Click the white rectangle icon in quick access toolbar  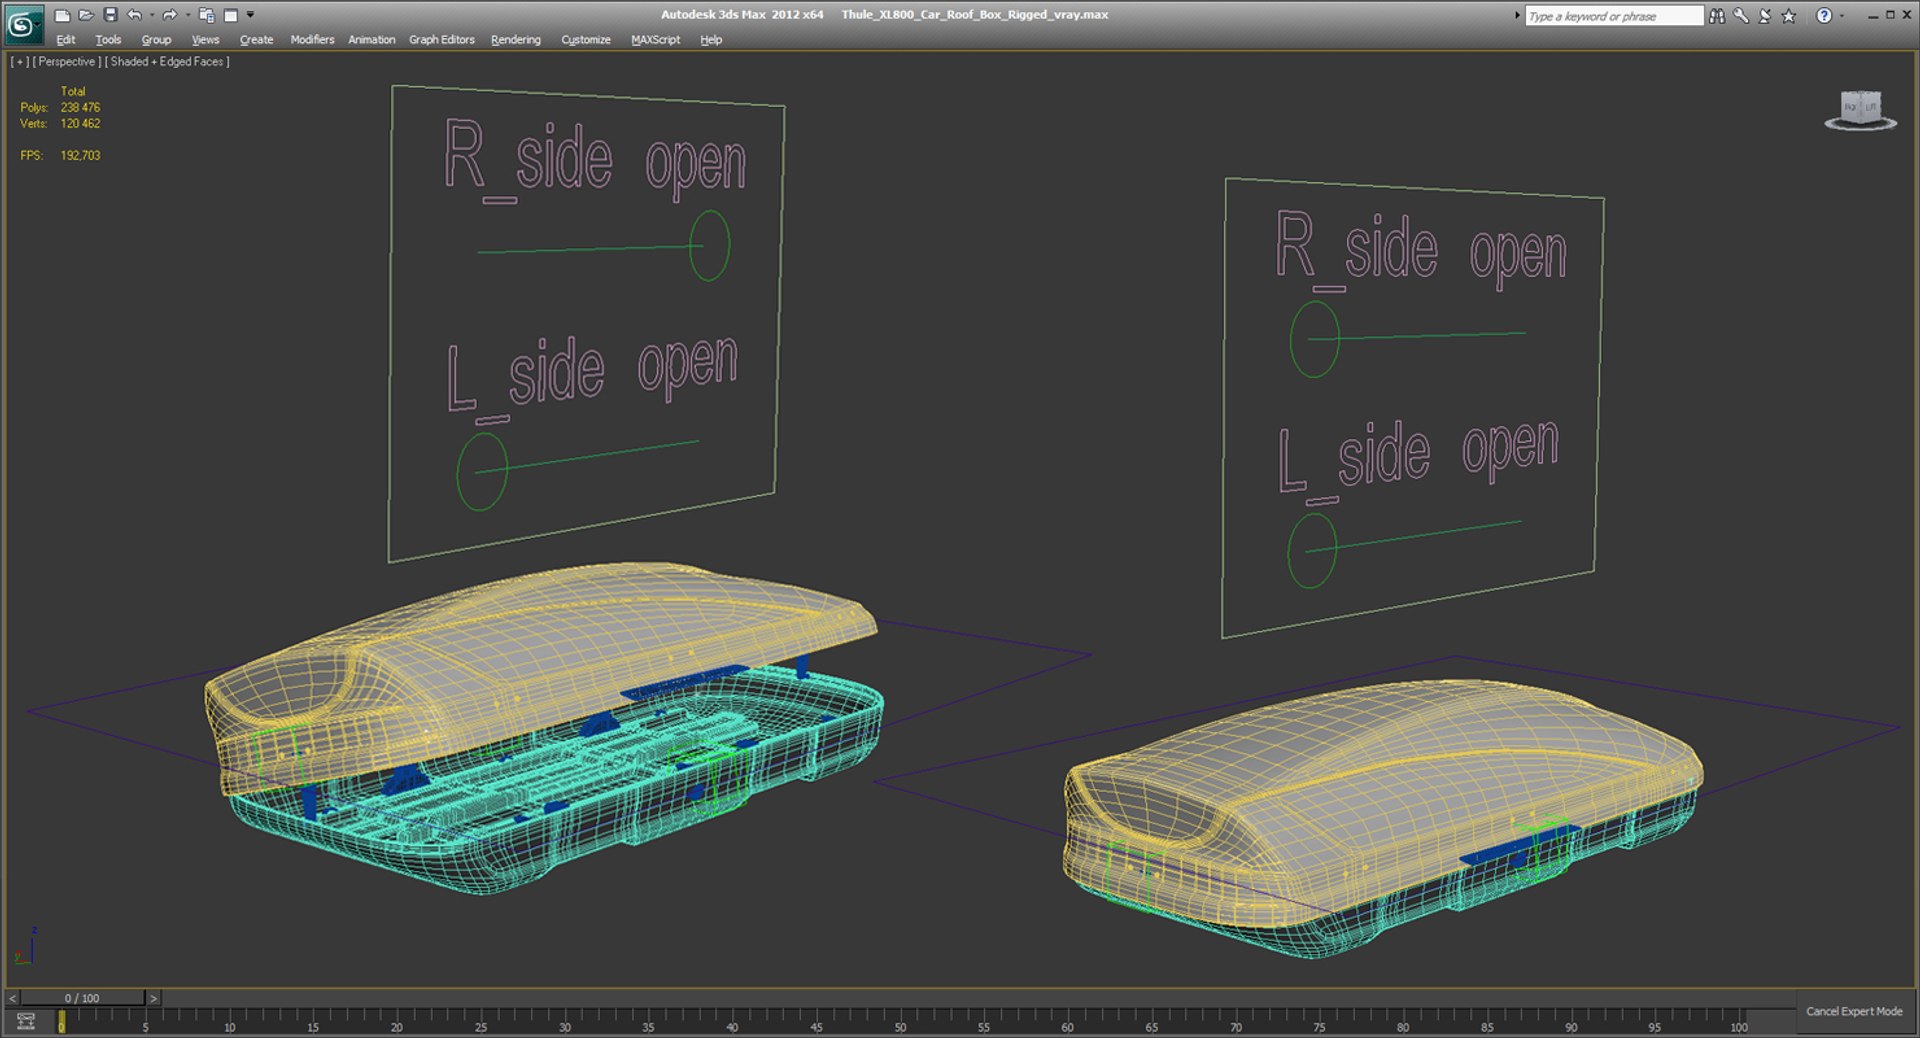pos(231,15)
